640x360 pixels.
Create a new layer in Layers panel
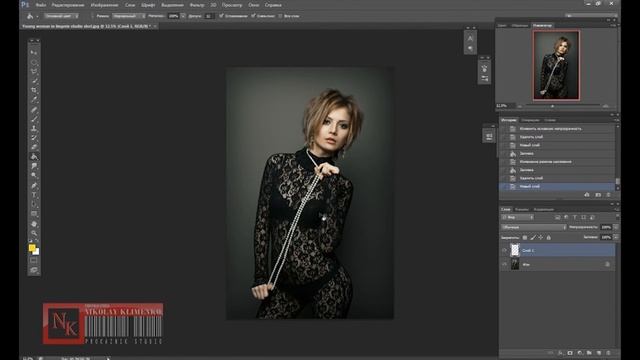599,353
